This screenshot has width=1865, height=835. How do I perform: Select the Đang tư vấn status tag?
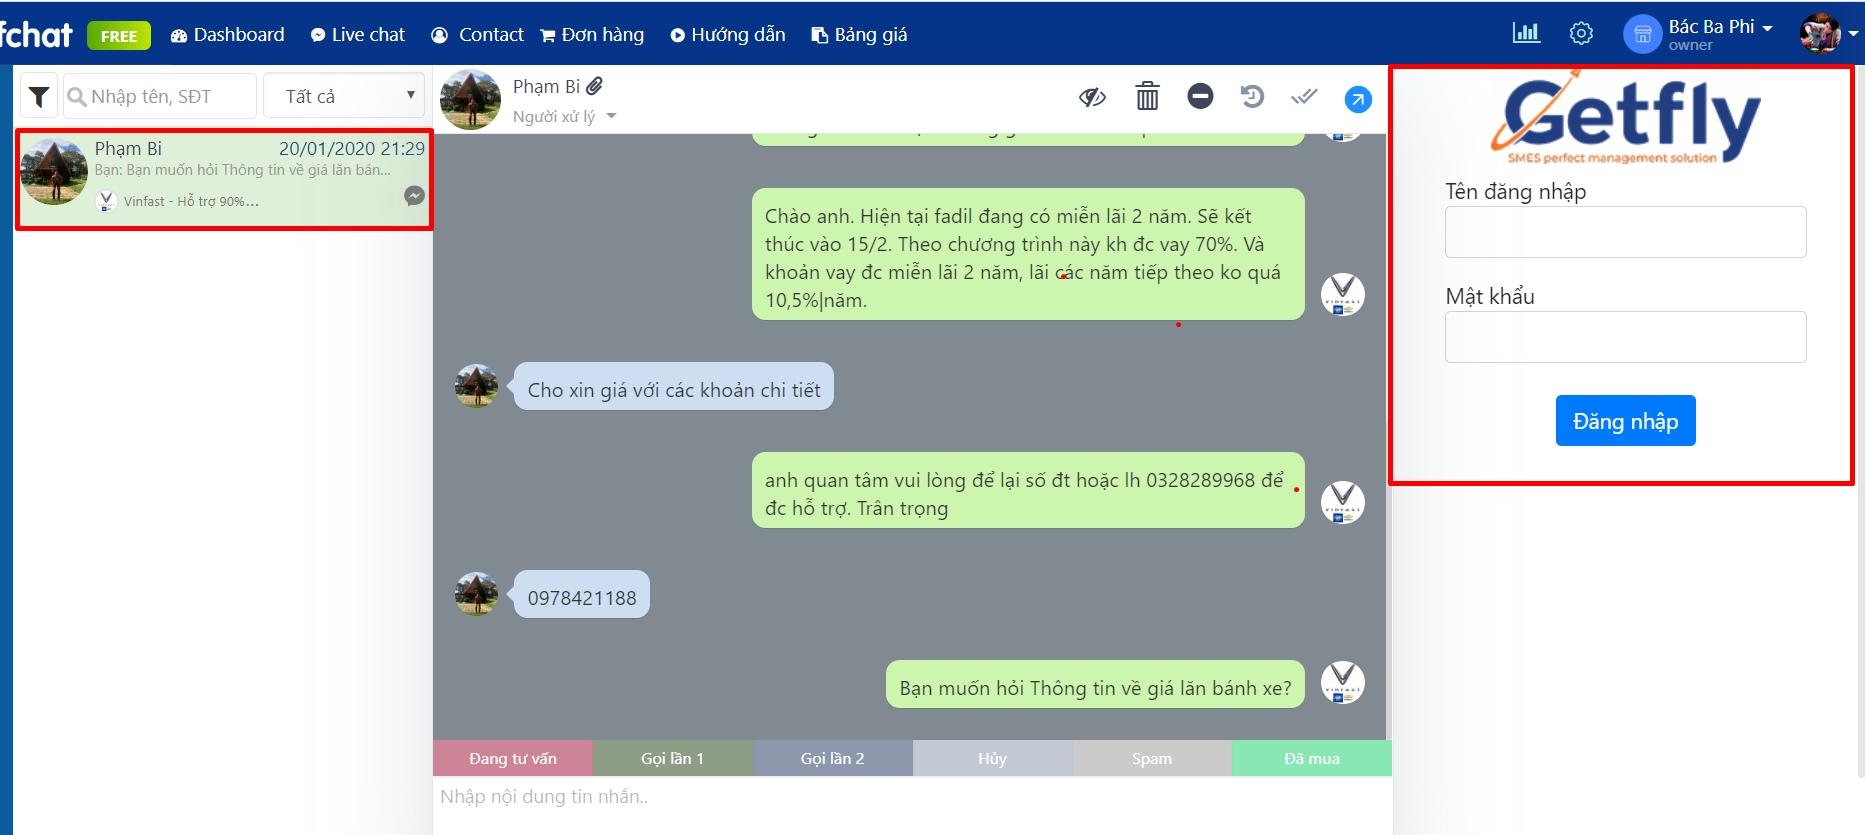click(513, 758)
